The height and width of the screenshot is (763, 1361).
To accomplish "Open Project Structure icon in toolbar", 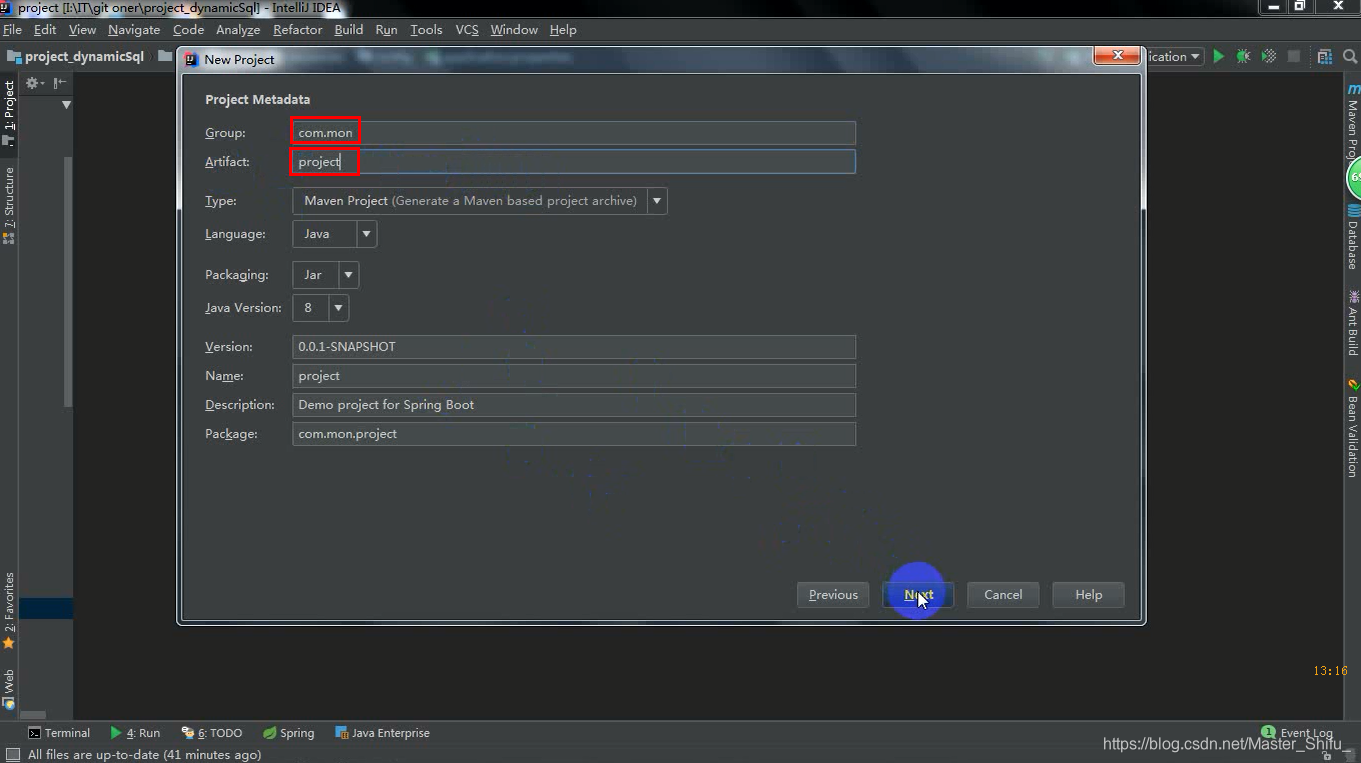I will tap(1324, 57).
